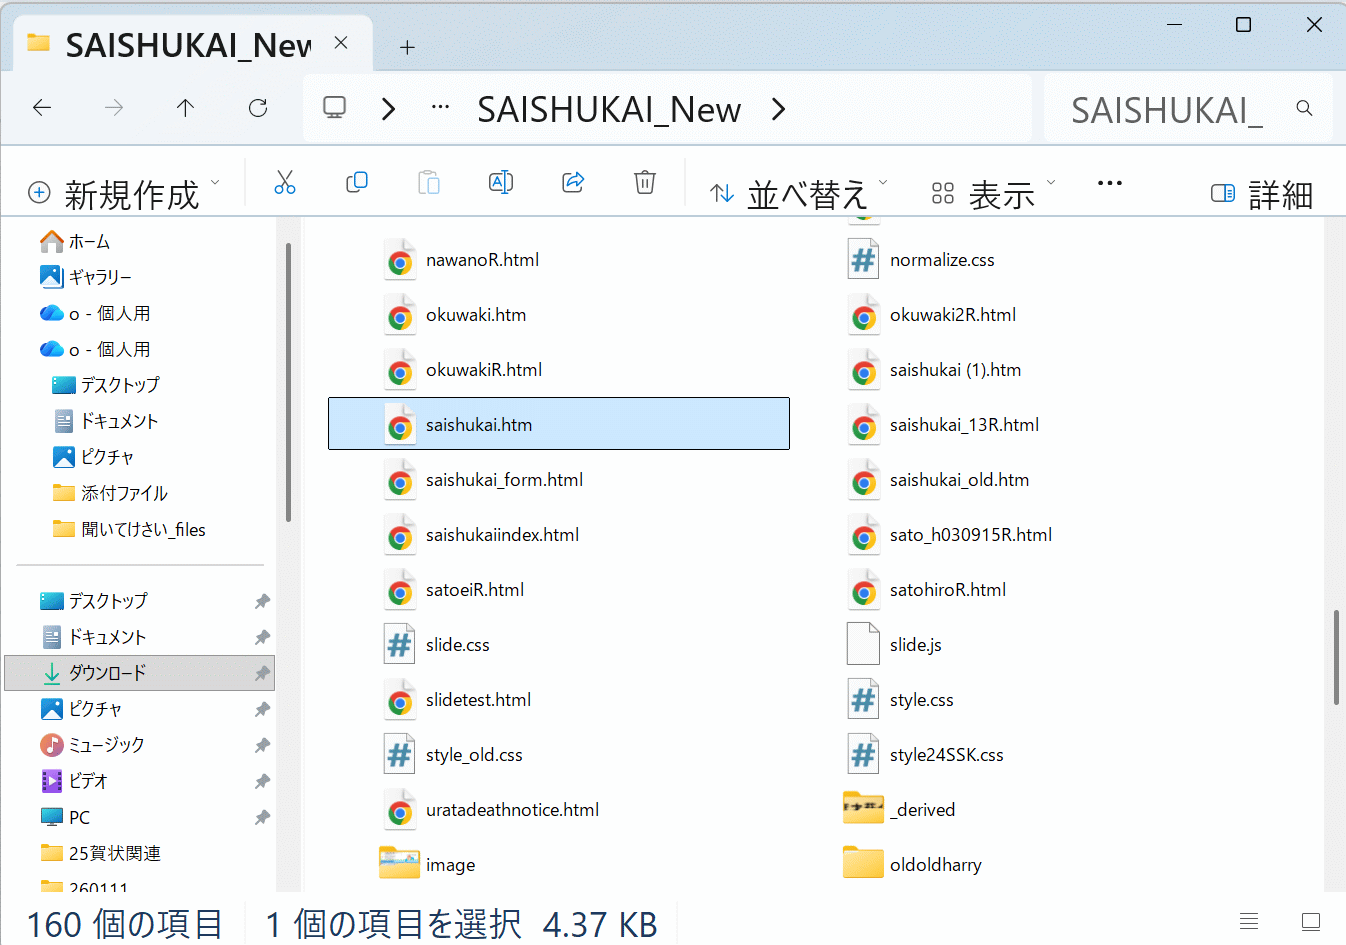Viewport: 1346px width, 945px height.
Task: Click the Rename icon in toolbar
Action: (501, 182)
